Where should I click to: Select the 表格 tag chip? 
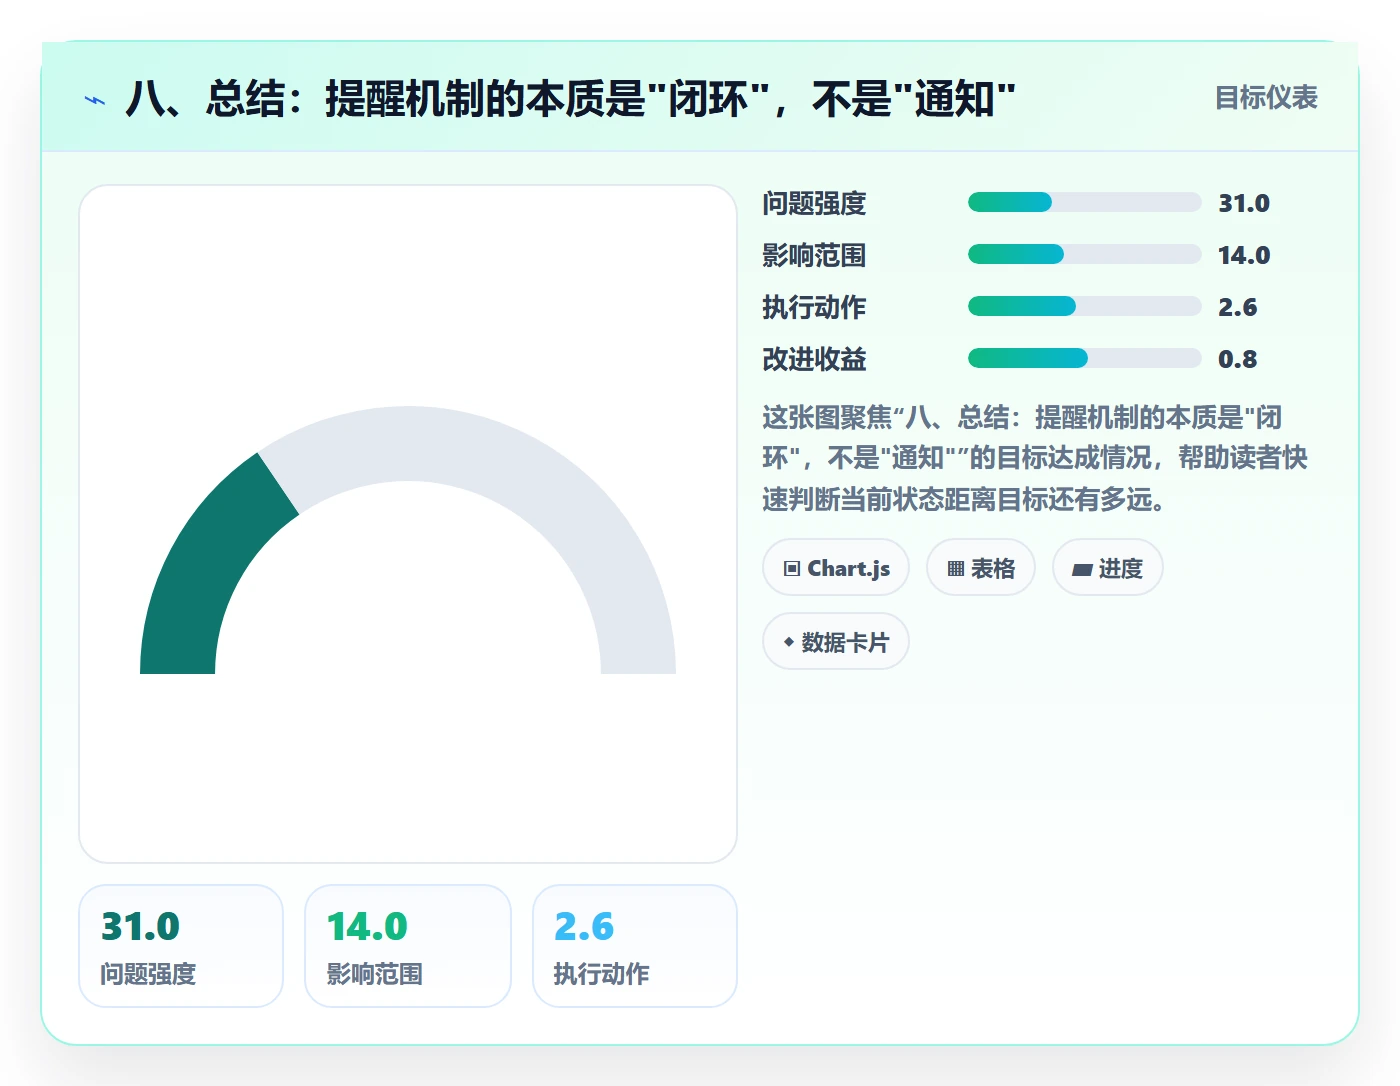coord(981,568)
